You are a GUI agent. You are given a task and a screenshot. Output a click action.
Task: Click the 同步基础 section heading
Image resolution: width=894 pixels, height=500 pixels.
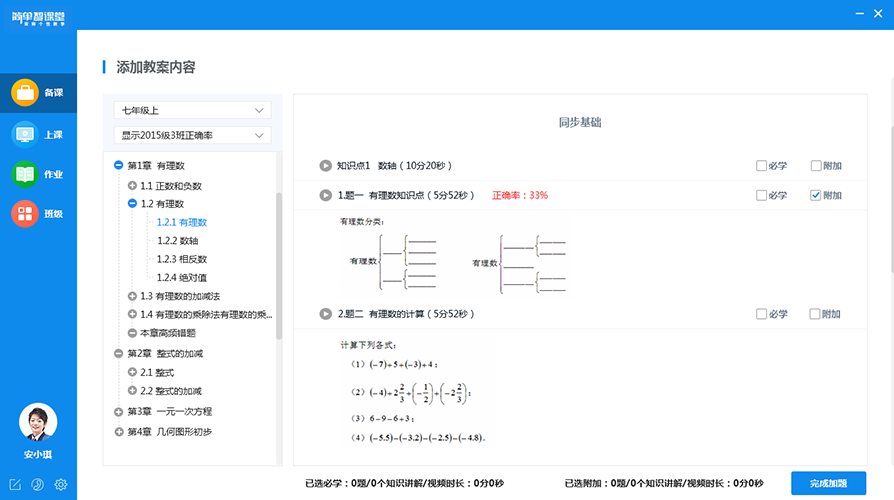click(x=580, y=123)
